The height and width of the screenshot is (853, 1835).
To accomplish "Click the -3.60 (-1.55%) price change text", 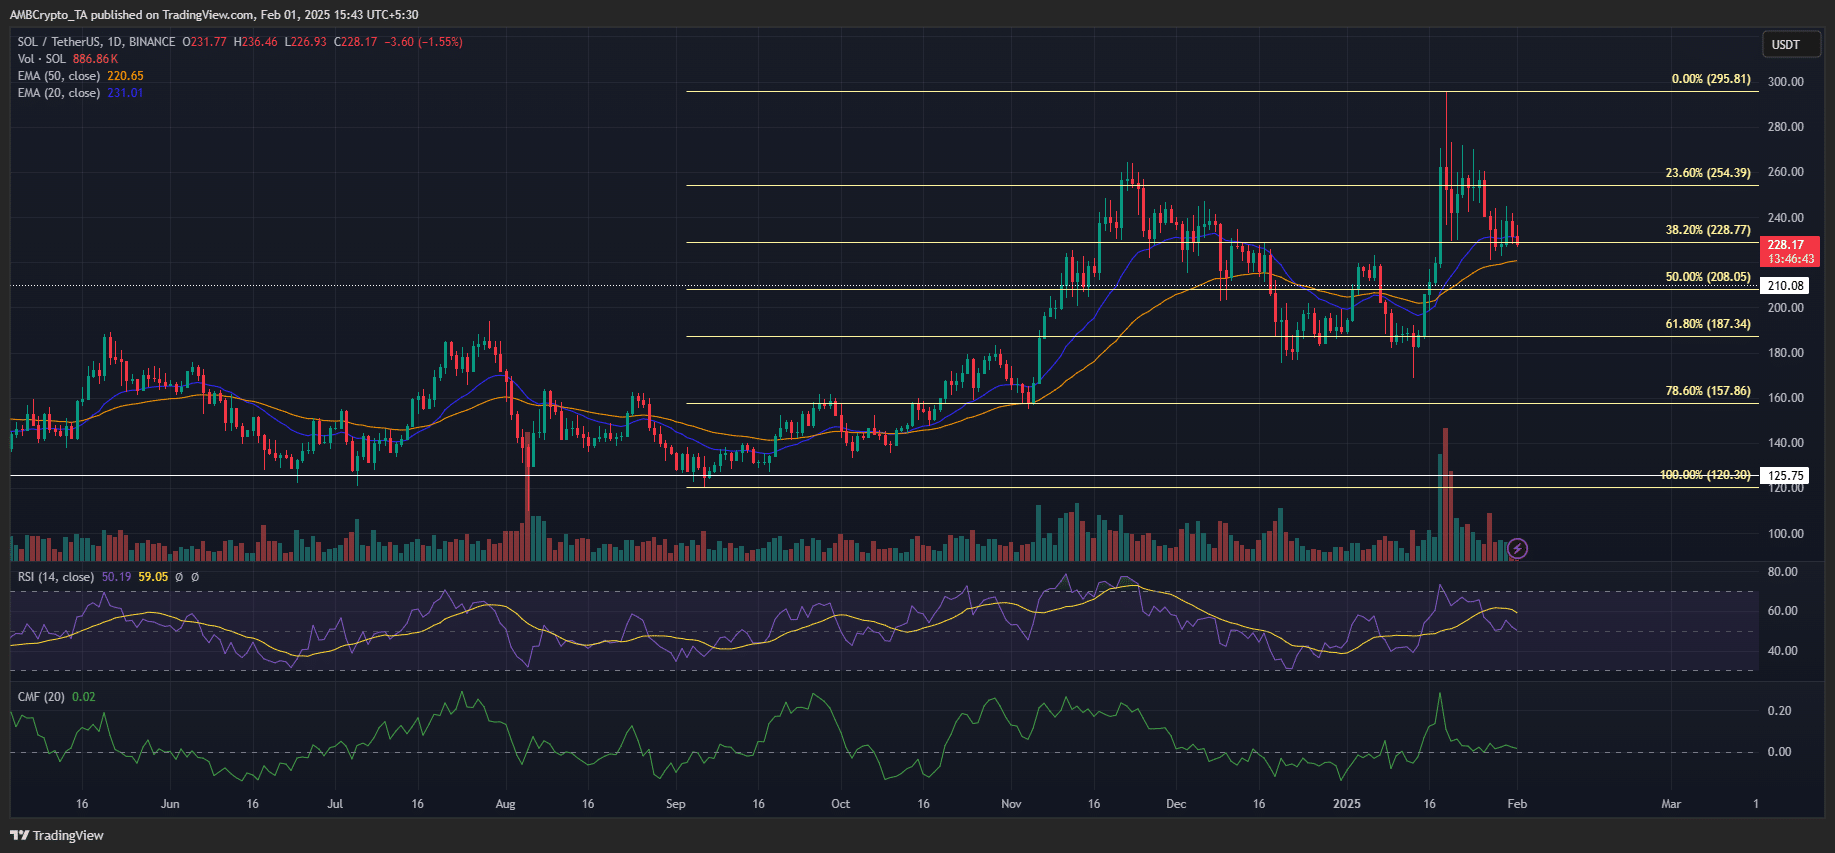I will click(423, 42).
